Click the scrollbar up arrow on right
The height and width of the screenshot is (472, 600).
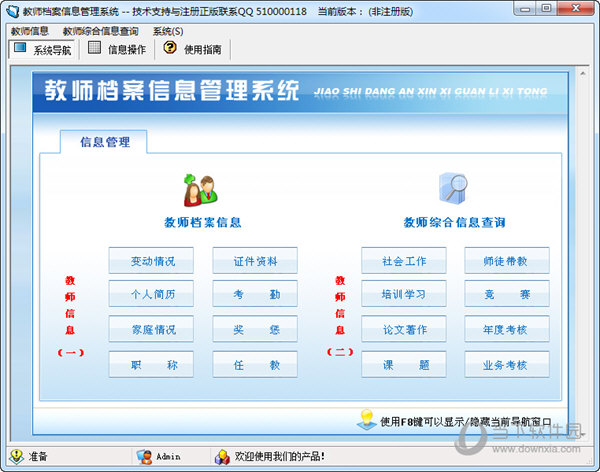click(x=582, y=73)
